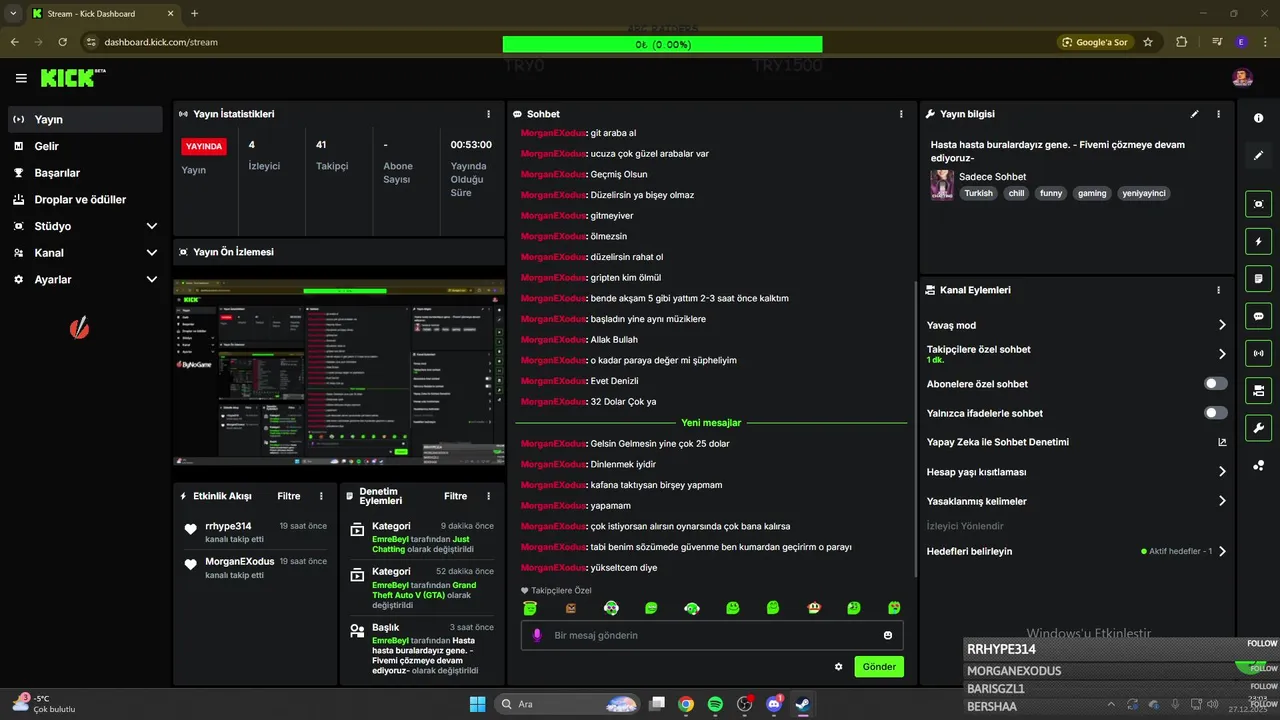Open external link icon for Yapay Zeka Denetimi
Image resolution: width=1280 pixels, height=720 pixels.
click(x=1222, y=442)
